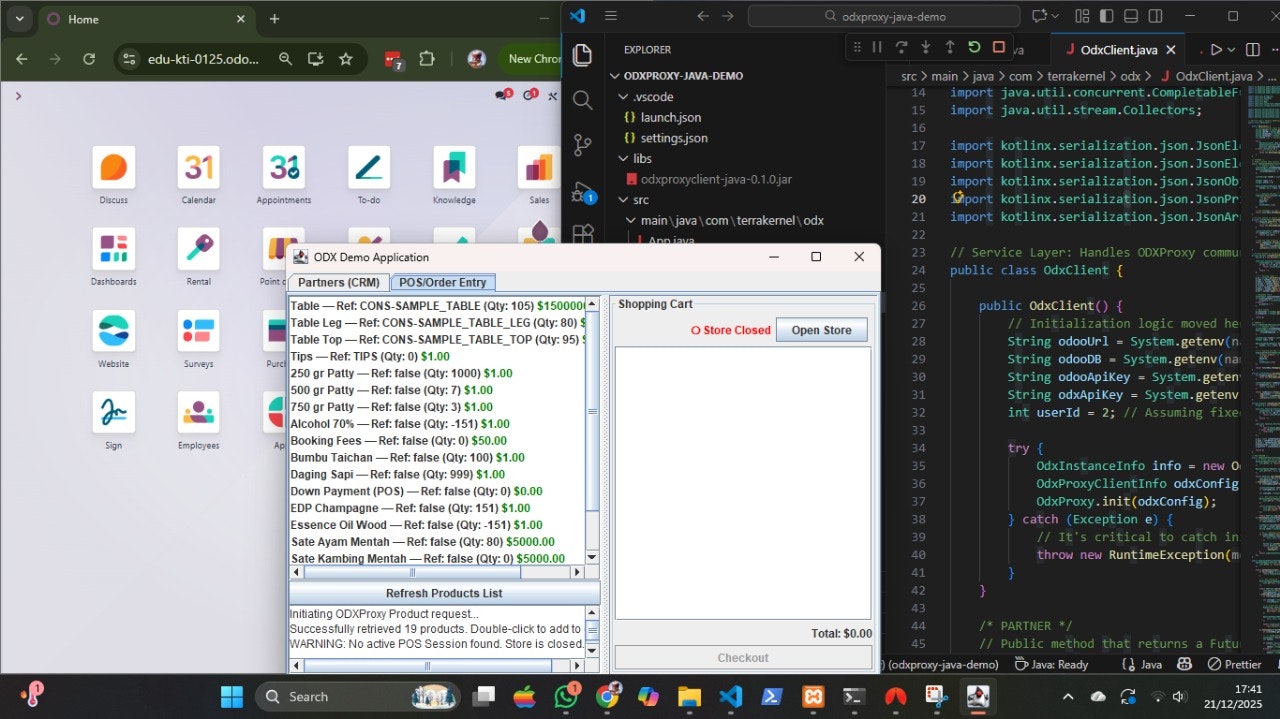Launch the Odoo Knowledge app
1280x719 pixels.
454,167
